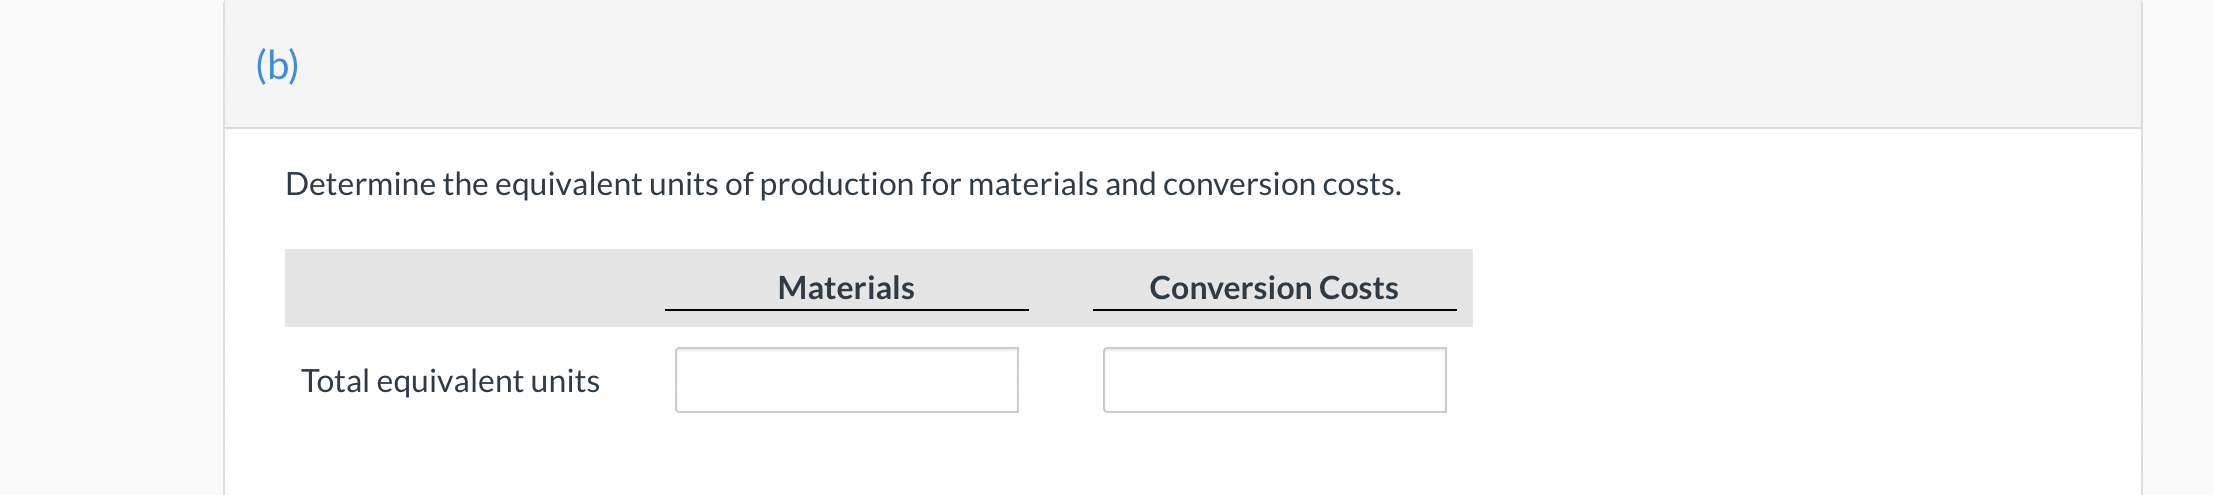2214x495 pixels.
Task: Click the Materials equivalent units input field
Action: point(847,380)
